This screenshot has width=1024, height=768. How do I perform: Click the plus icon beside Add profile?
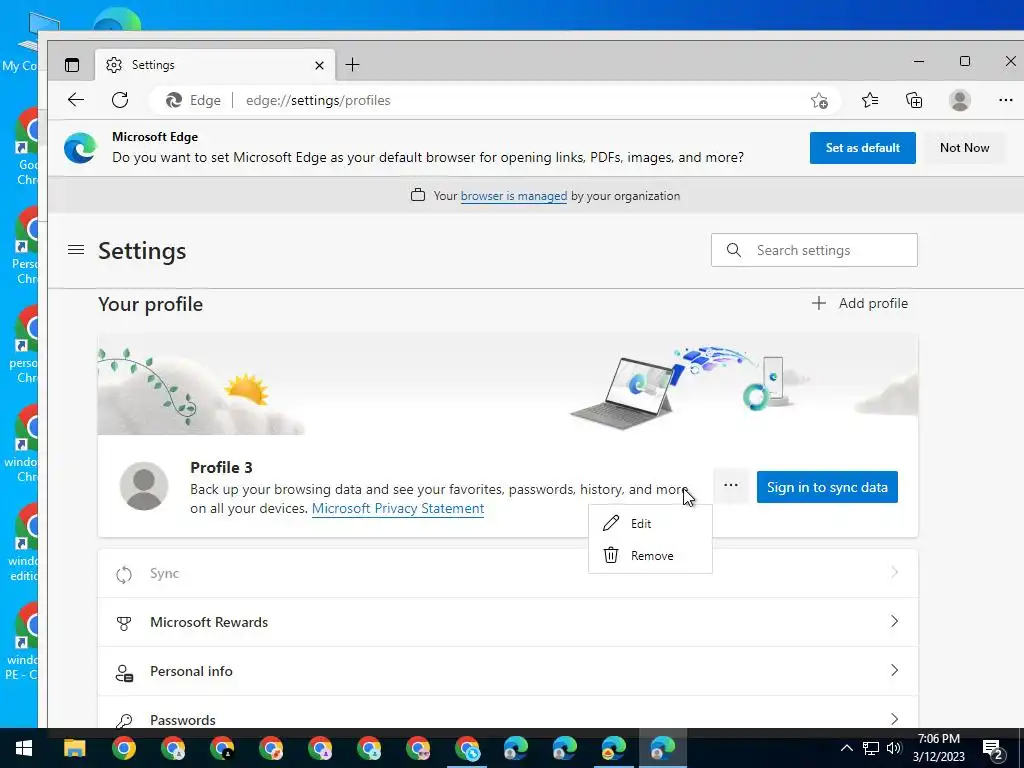pyautogui.click(x=818, y=303)
